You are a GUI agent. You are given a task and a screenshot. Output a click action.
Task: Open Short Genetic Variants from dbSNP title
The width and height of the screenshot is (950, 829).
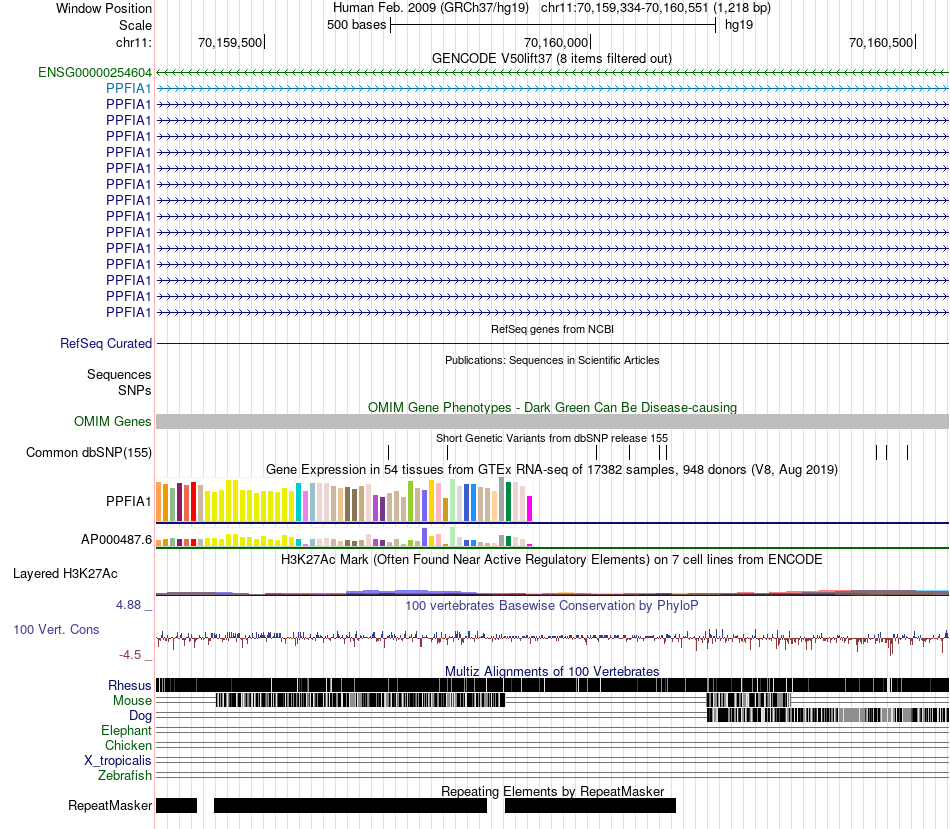(x=552, y=438)
